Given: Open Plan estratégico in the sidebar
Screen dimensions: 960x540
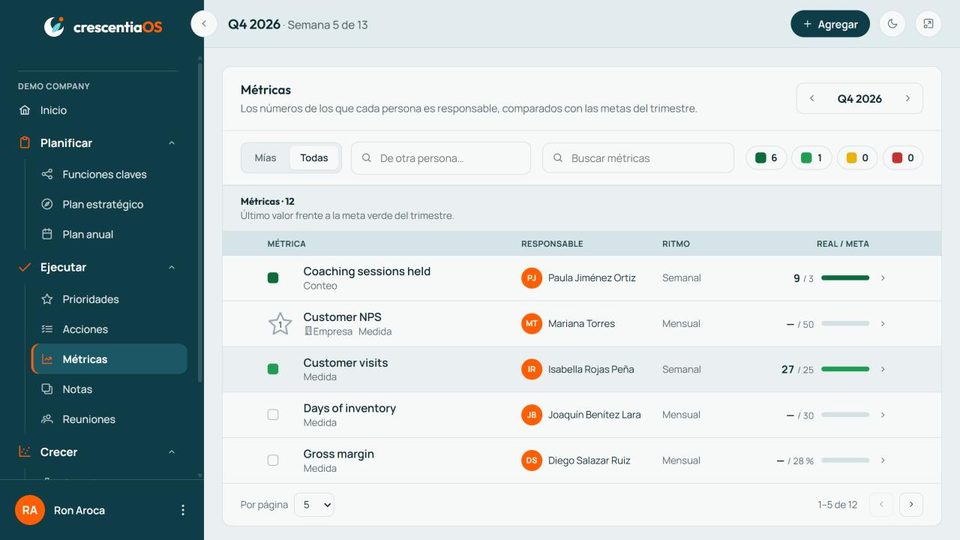Looking at the screenshot, I should (x=109, y=204).
